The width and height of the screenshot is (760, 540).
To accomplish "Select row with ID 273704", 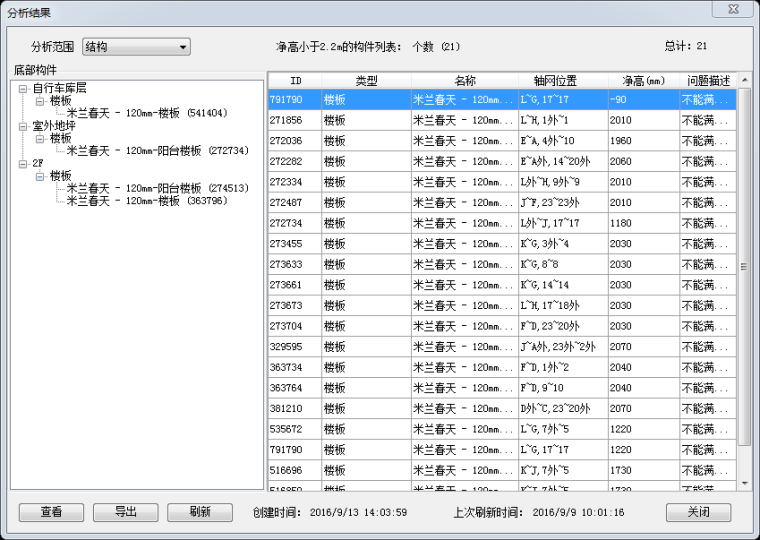I will pos(502,326).
